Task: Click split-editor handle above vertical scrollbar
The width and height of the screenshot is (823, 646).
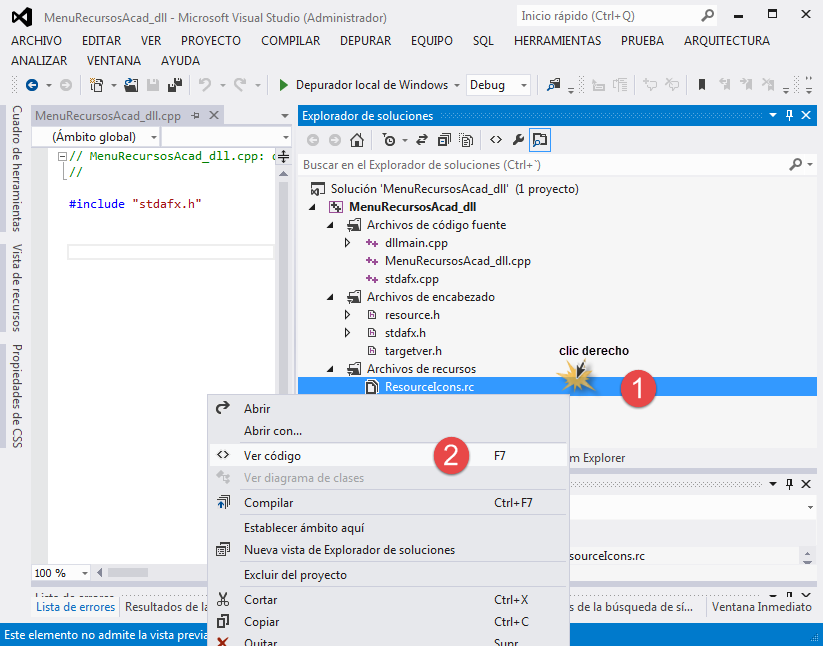Action: pyautogui.click(x=283, y=156)
